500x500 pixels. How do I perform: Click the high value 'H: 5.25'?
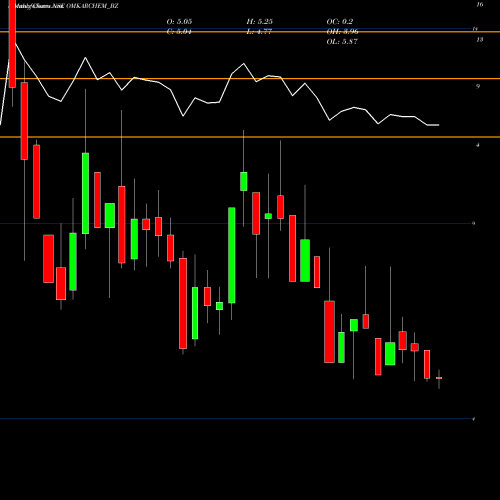pos(260,22)
